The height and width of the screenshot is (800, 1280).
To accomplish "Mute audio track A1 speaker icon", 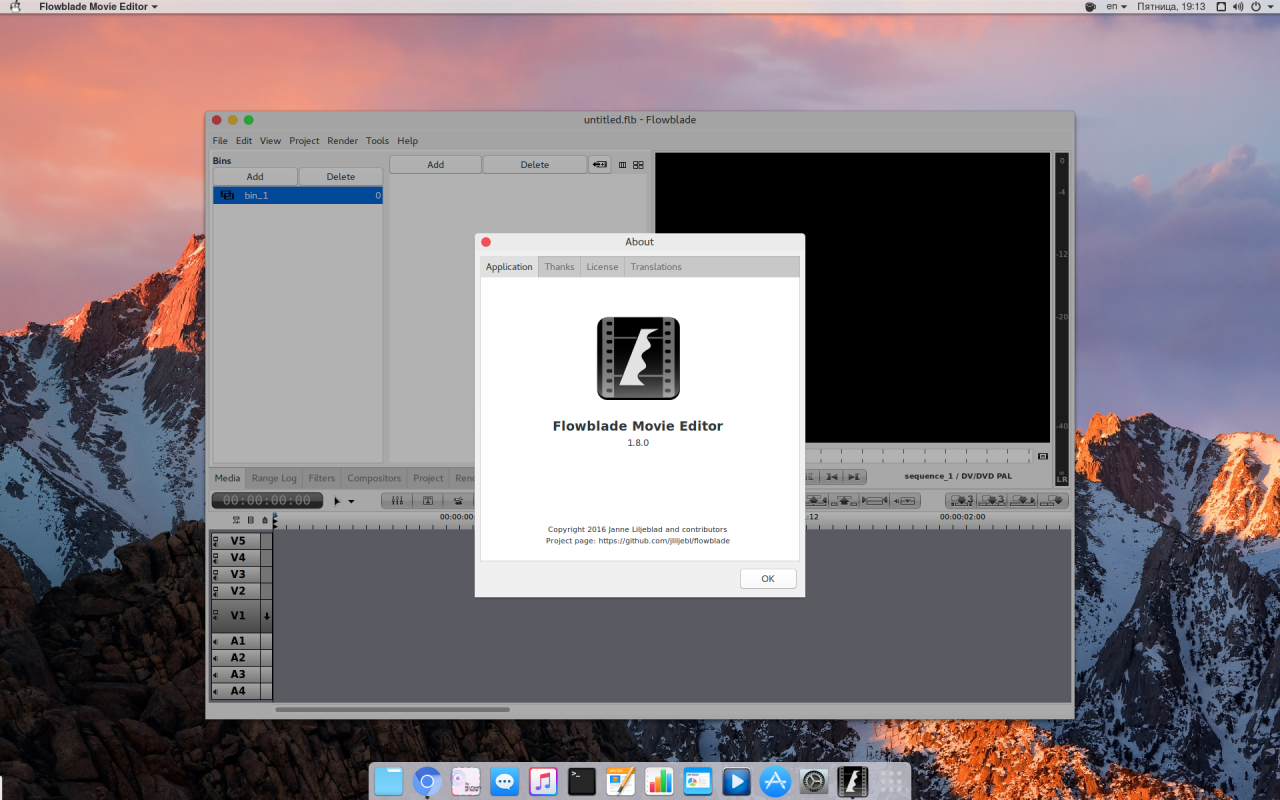I will pos(215,642).
